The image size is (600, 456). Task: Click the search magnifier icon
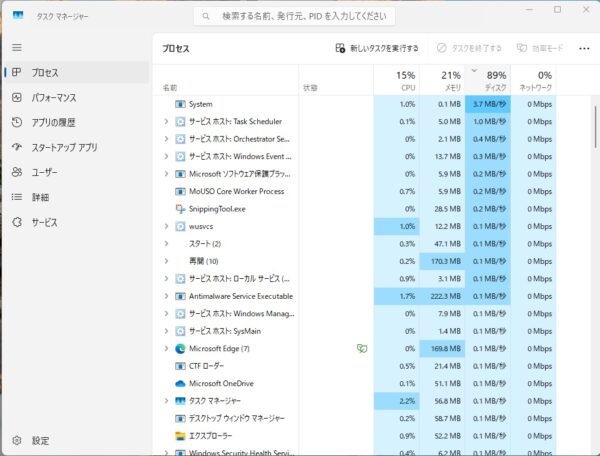pyautogui.click(x=206, y=16)
